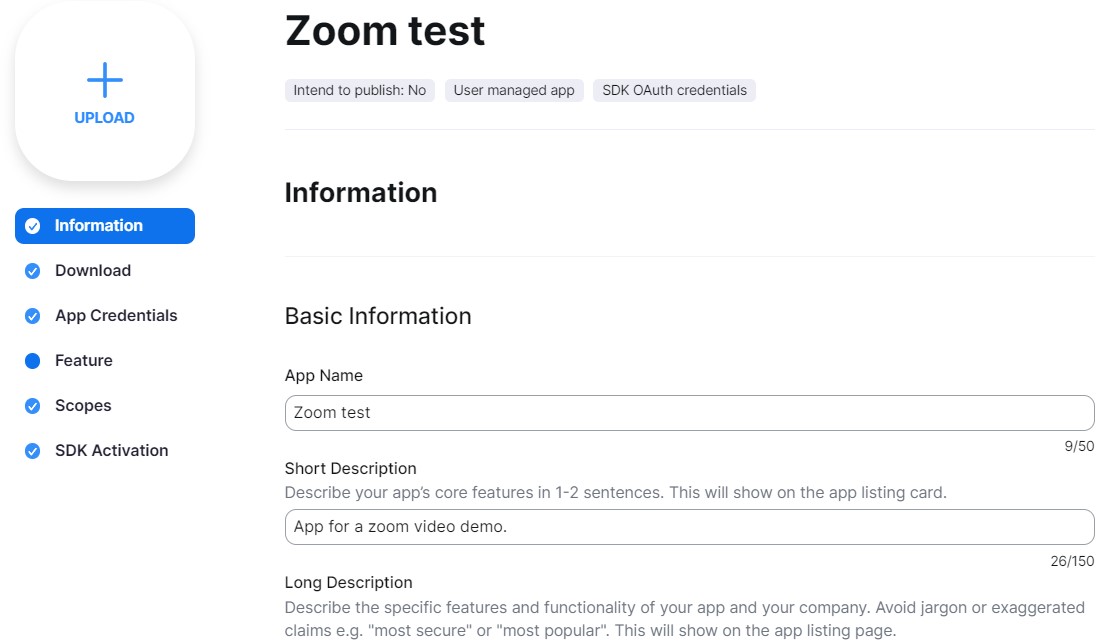The height and width of the screenshot is (641, 1105).
Task: Open the Information section in sidebar
Action: pyautogui.click(x=104, y=225)
